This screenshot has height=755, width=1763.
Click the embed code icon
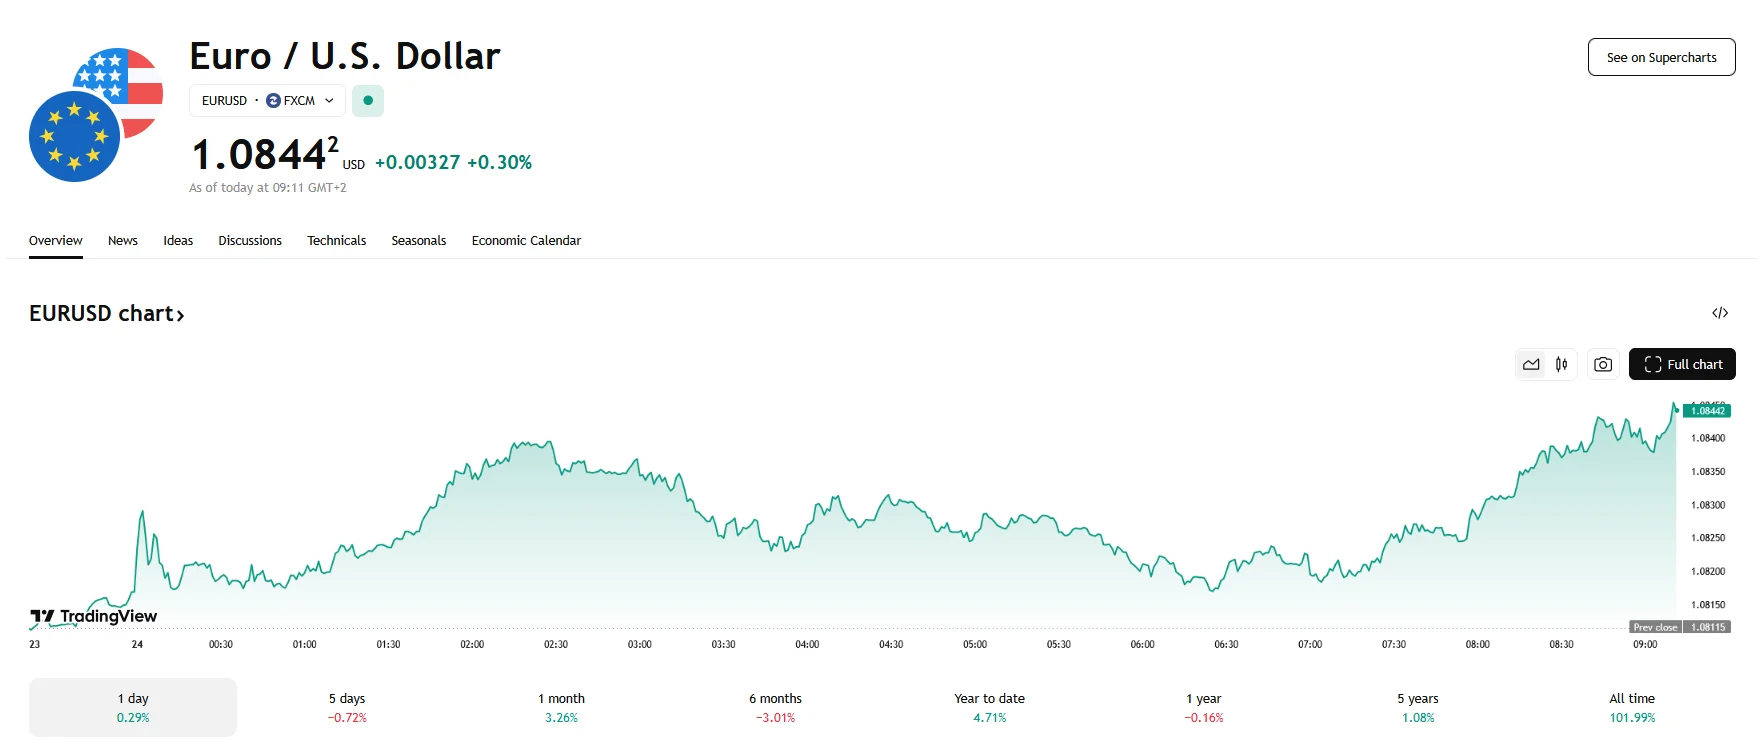(x=1720, y=313)
